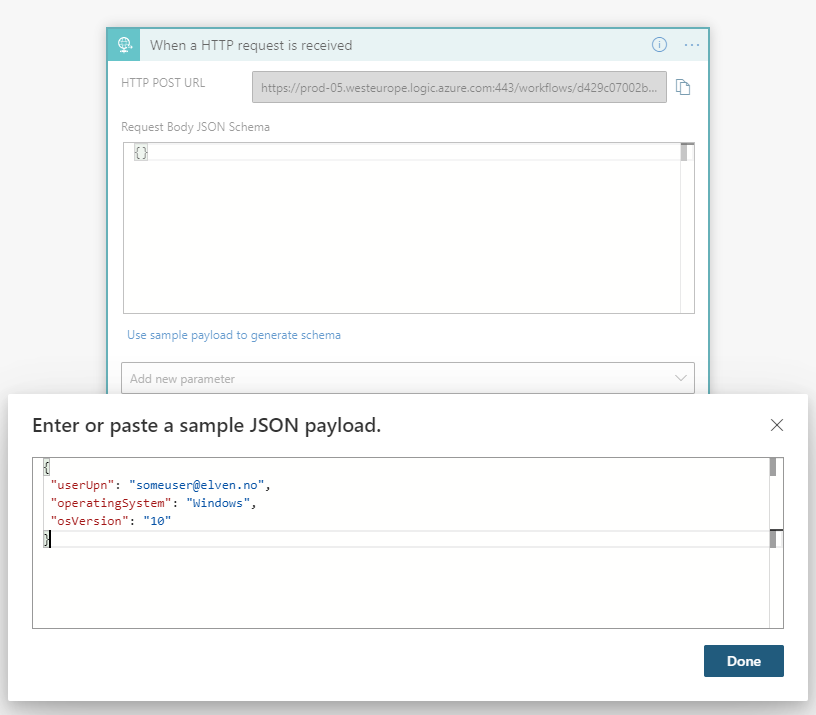Click the "10" value in payload
Viewport: 816px width, 715px height.
pos(157,521)
